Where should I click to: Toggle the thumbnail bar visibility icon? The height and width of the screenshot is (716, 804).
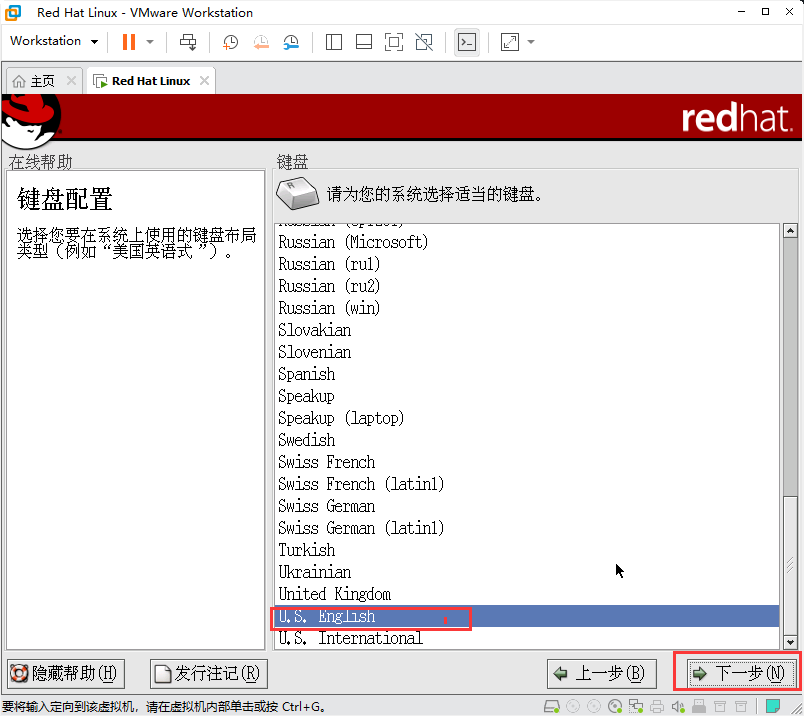pos(363,41)
